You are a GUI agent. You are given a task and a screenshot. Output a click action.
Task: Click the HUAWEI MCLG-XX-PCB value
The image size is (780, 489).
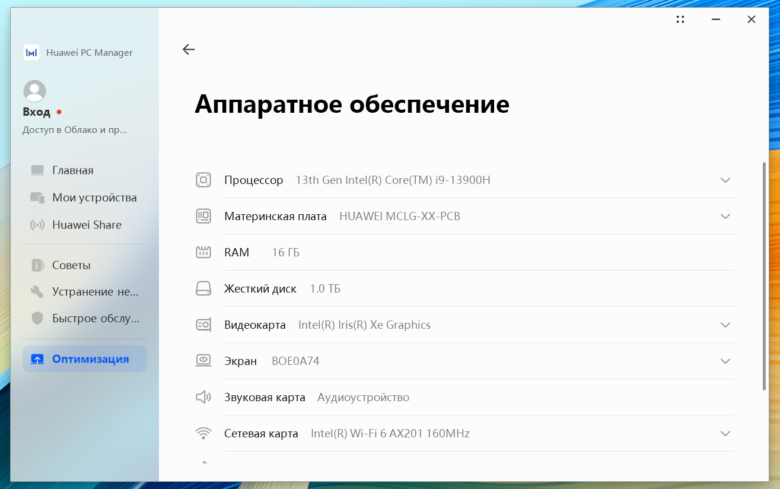click(399, 216)
